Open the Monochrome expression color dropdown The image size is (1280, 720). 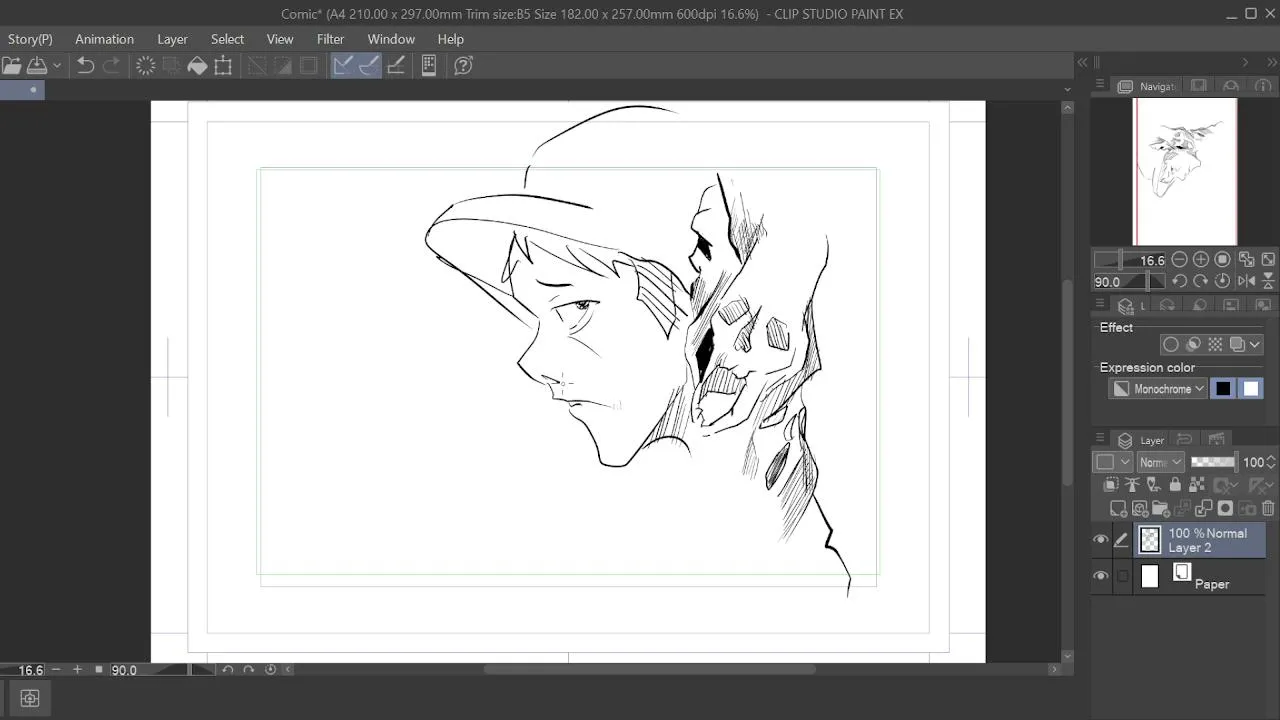[x=1158, y=389]
